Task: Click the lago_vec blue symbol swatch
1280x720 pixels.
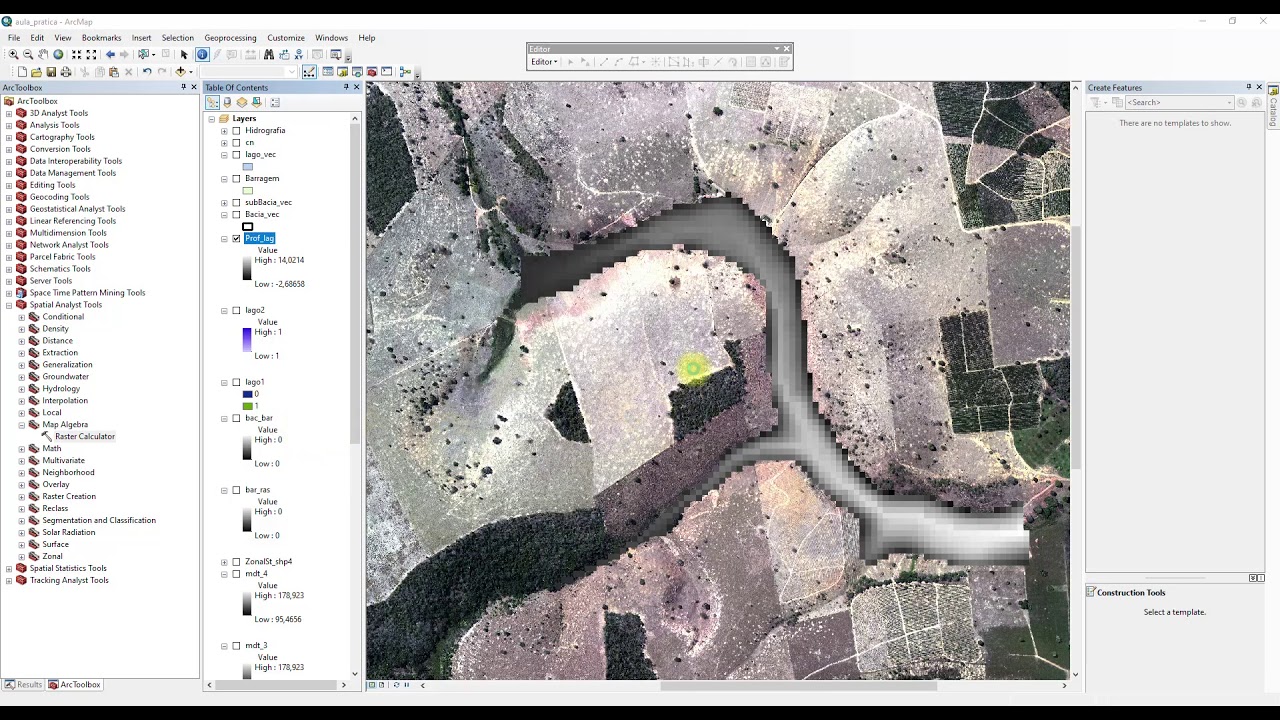Action: point(247,167)
